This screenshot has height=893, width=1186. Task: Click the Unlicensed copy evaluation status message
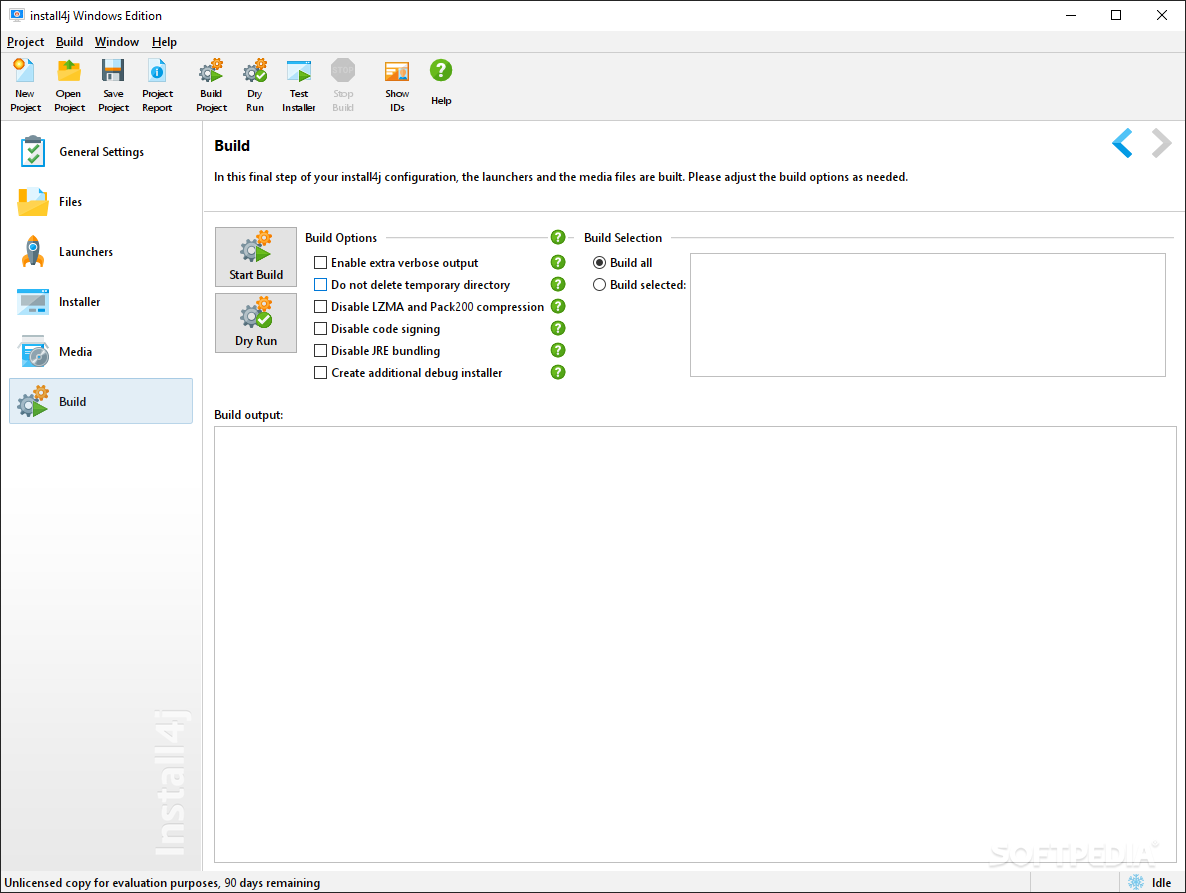[x=162, y=882]
